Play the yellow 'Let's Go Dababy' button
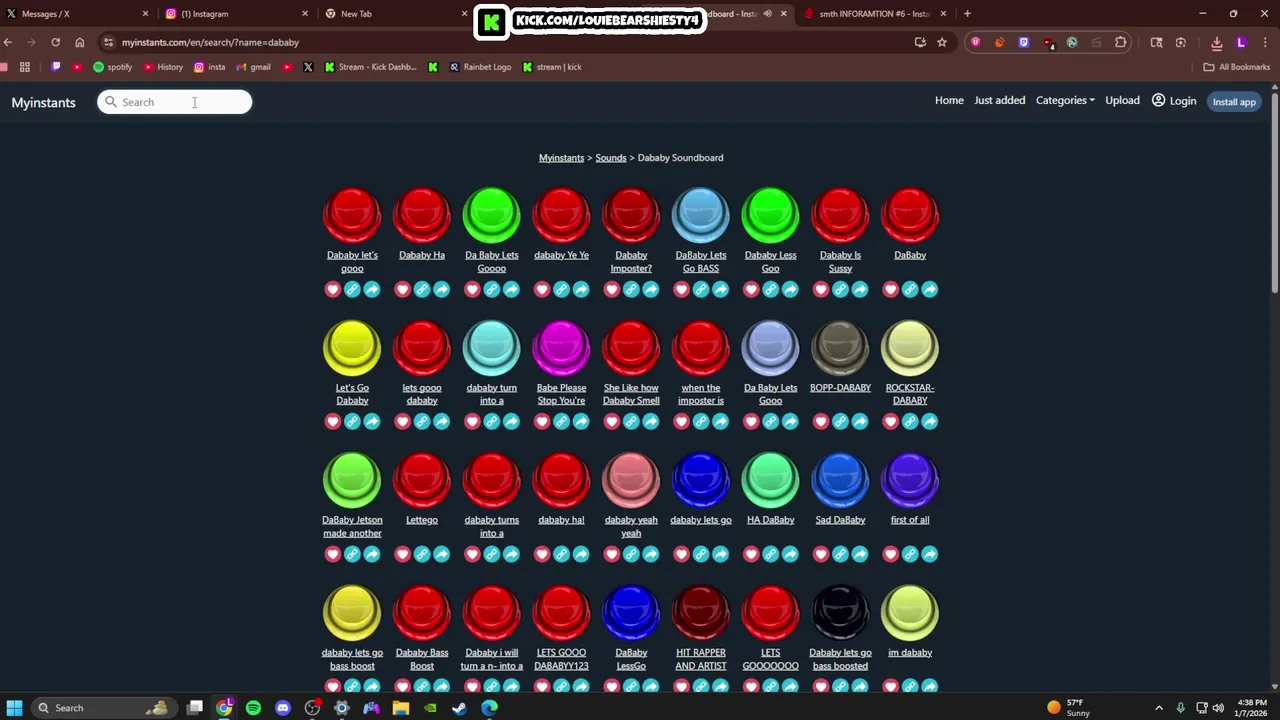Screen dimensions: 1280x720 352,347
